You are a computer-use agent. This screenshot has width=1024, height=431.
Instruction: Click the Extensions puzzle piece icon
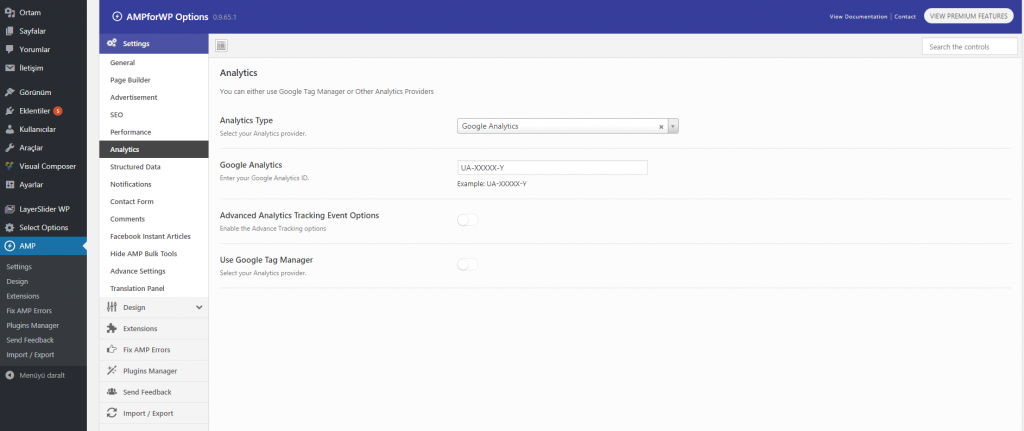coord(111,328)
